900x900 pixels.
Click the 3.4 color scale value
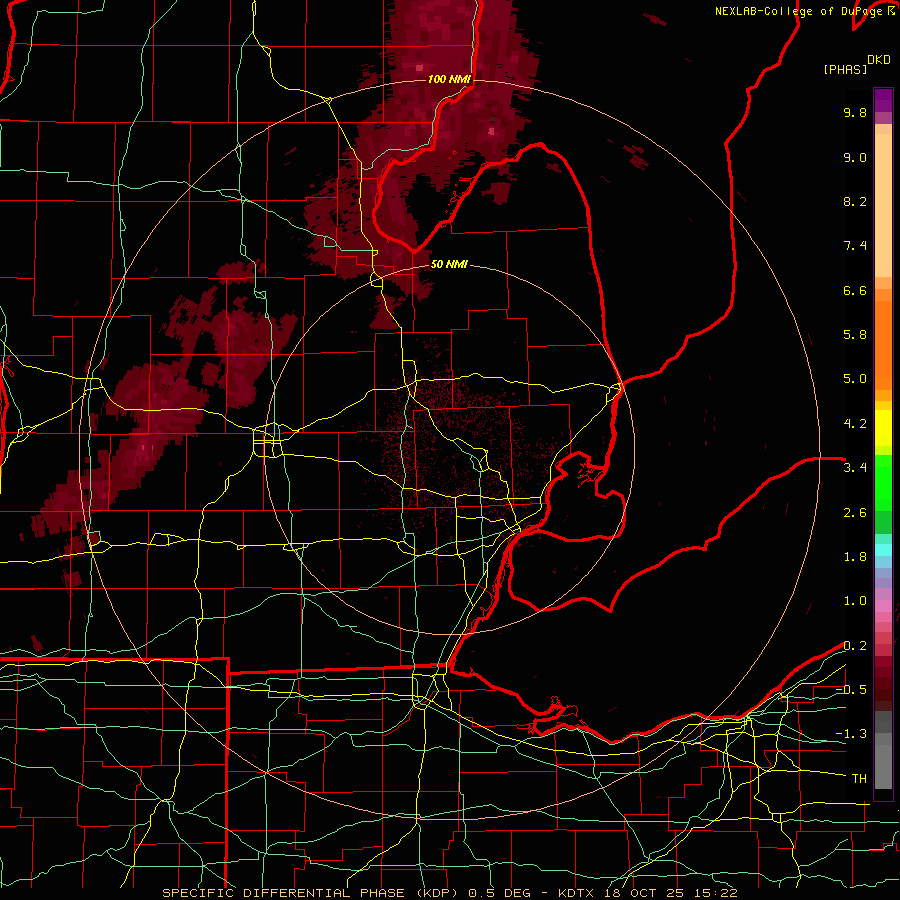pyautogui.click(x=855, y=468)
